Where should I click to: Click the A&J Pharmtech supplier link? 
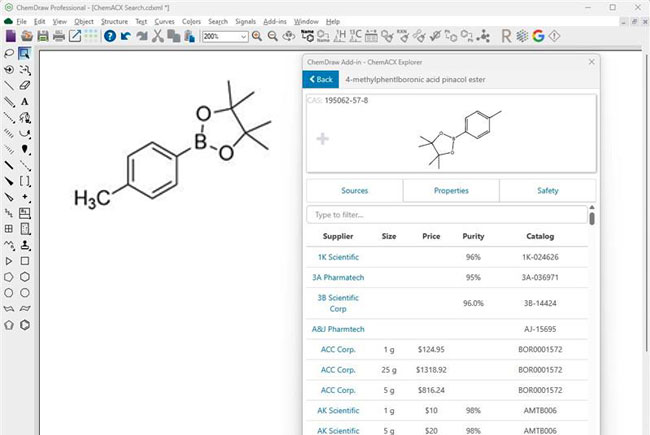338,329
